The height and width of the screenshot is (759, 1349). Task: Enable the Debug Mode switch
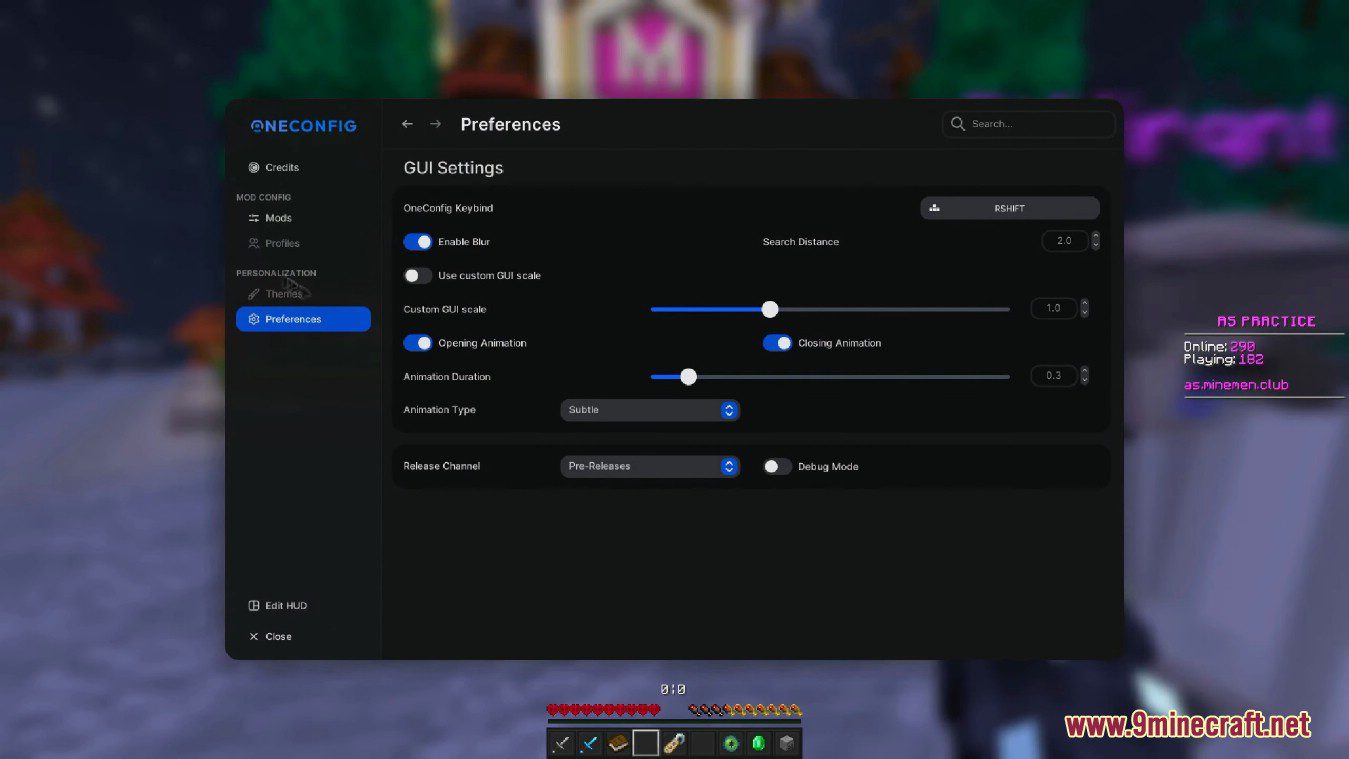click(x=777, y=467)
